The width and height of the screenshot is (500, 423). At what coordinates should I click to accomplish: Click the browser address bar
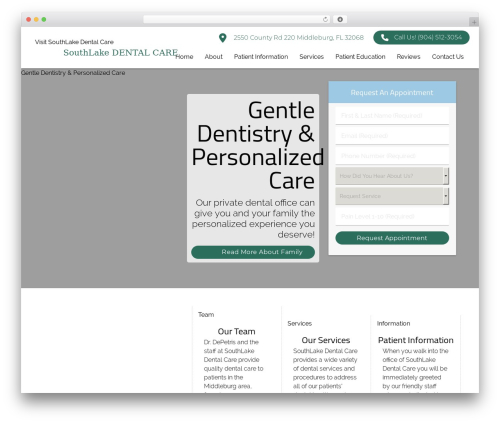click(237, 20)
